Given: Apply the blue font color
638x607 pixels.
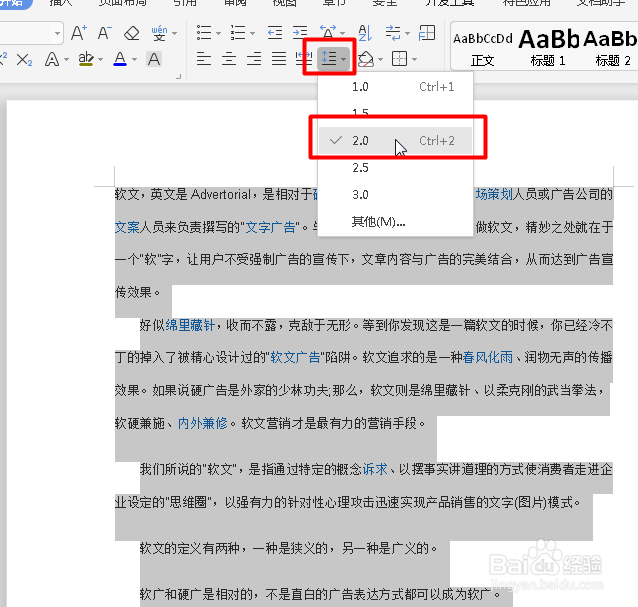Looking at the screenshot, I should point(120,59).
